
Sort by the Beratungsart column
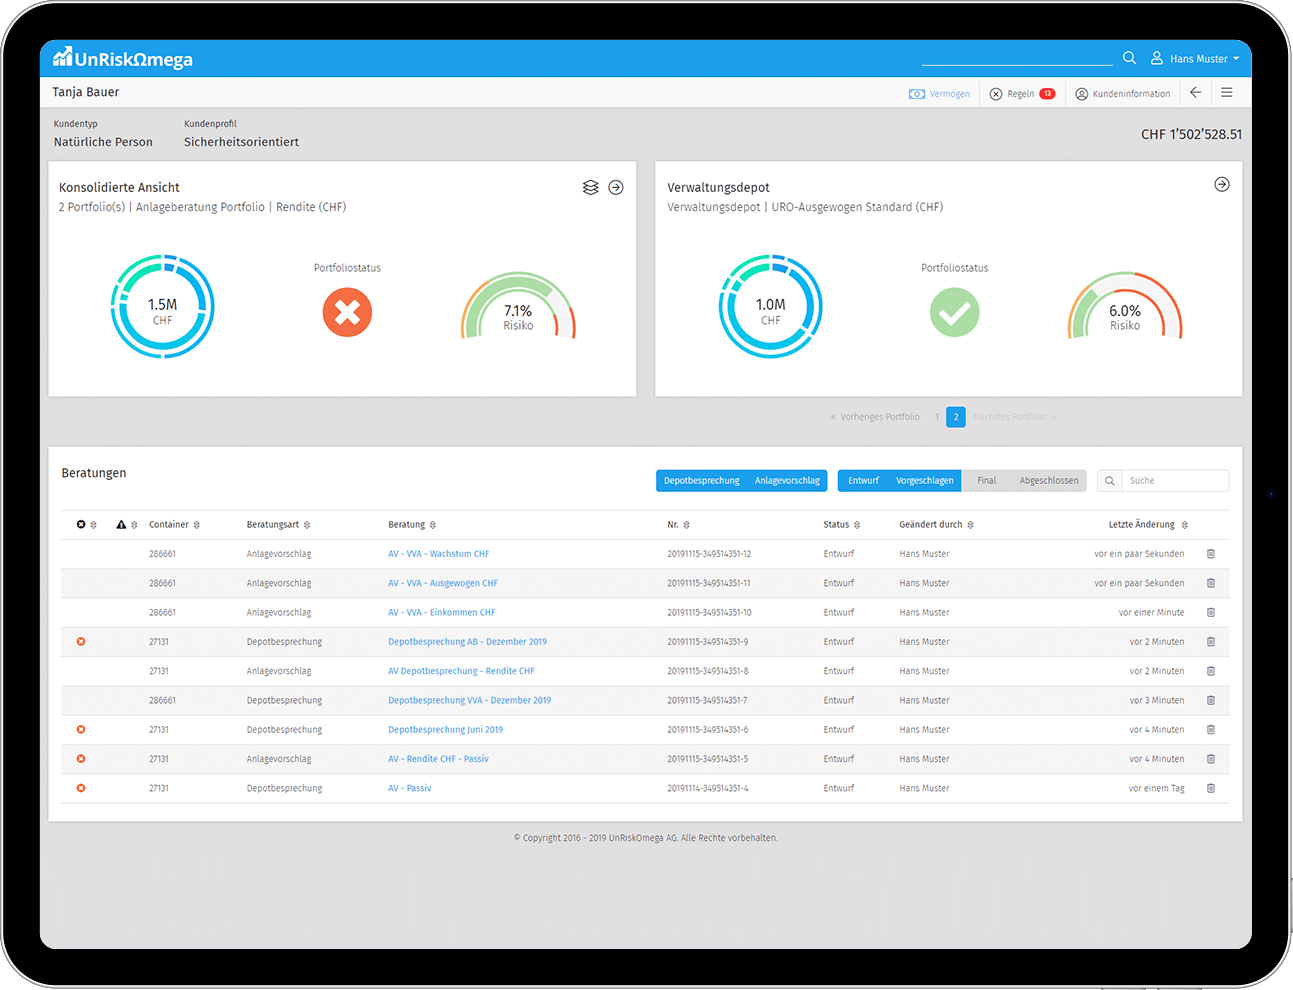278,525
